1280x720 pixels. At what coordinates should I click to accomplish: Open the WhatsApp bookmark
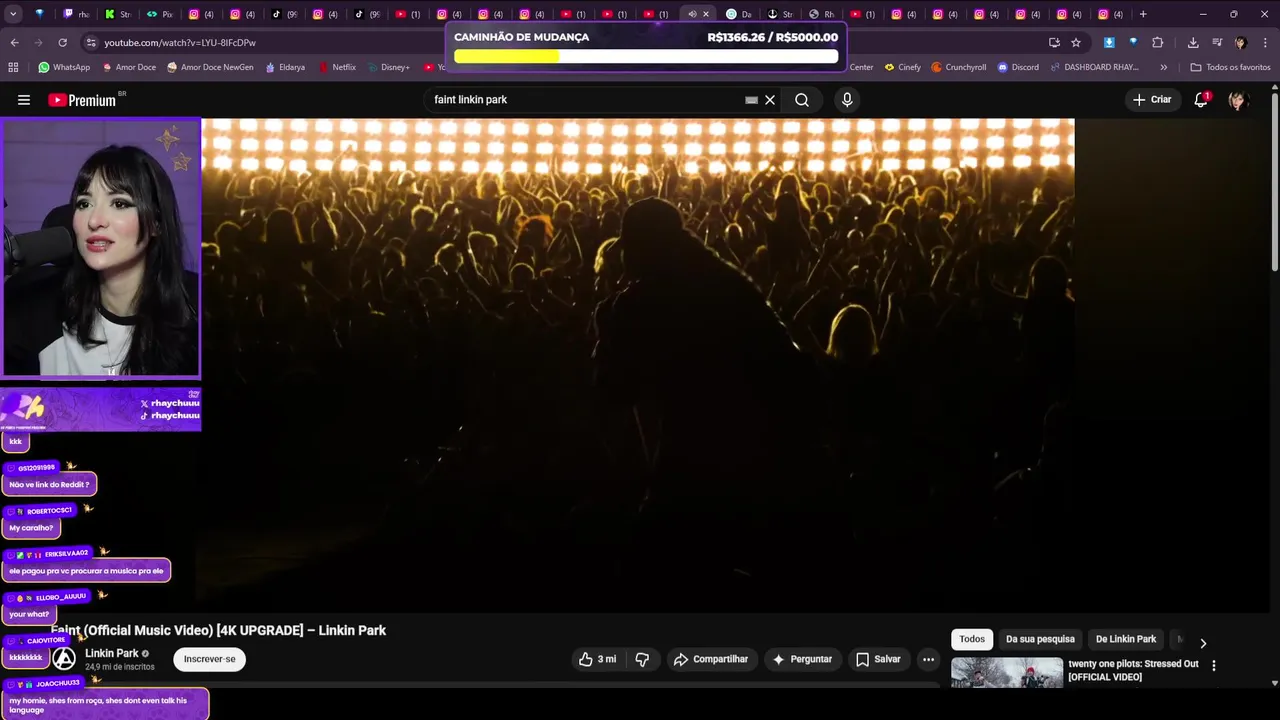[64, 67]
